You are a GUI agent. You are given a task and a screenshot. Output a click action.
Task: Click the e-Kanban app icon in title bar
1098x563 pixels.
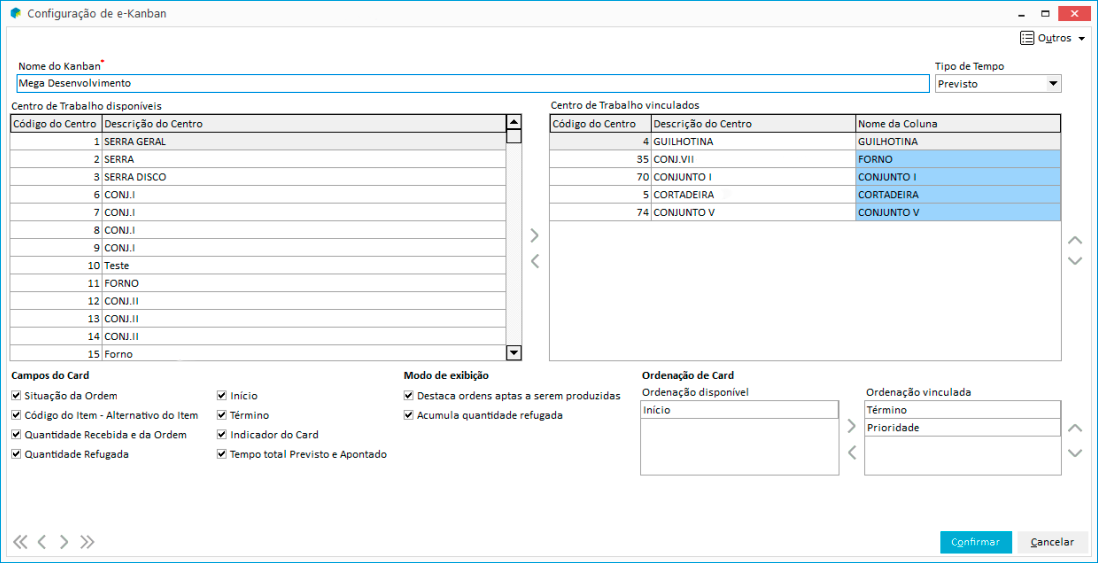(x=15, y=13)
